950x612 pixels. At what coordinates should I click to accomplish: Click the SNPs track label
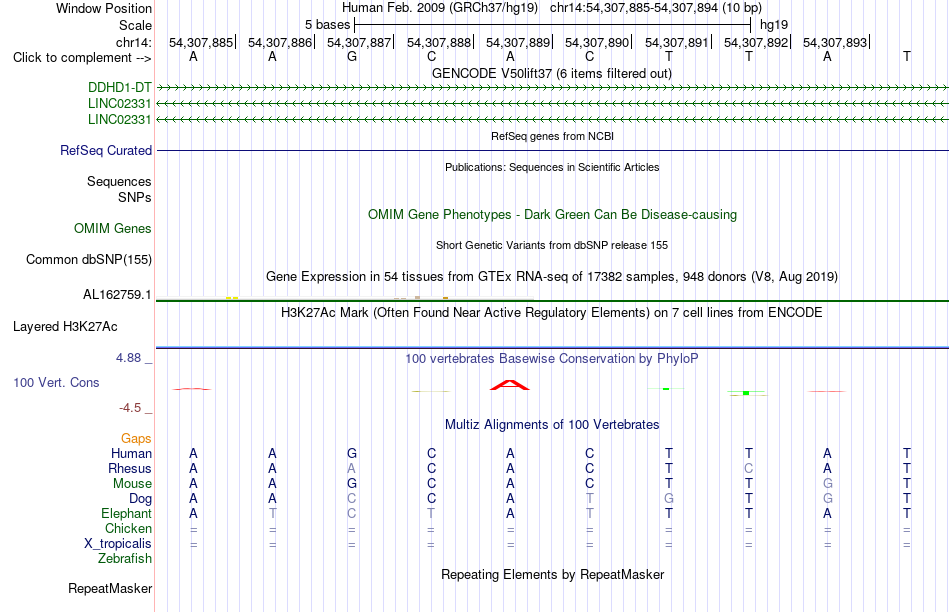point(135,198)
